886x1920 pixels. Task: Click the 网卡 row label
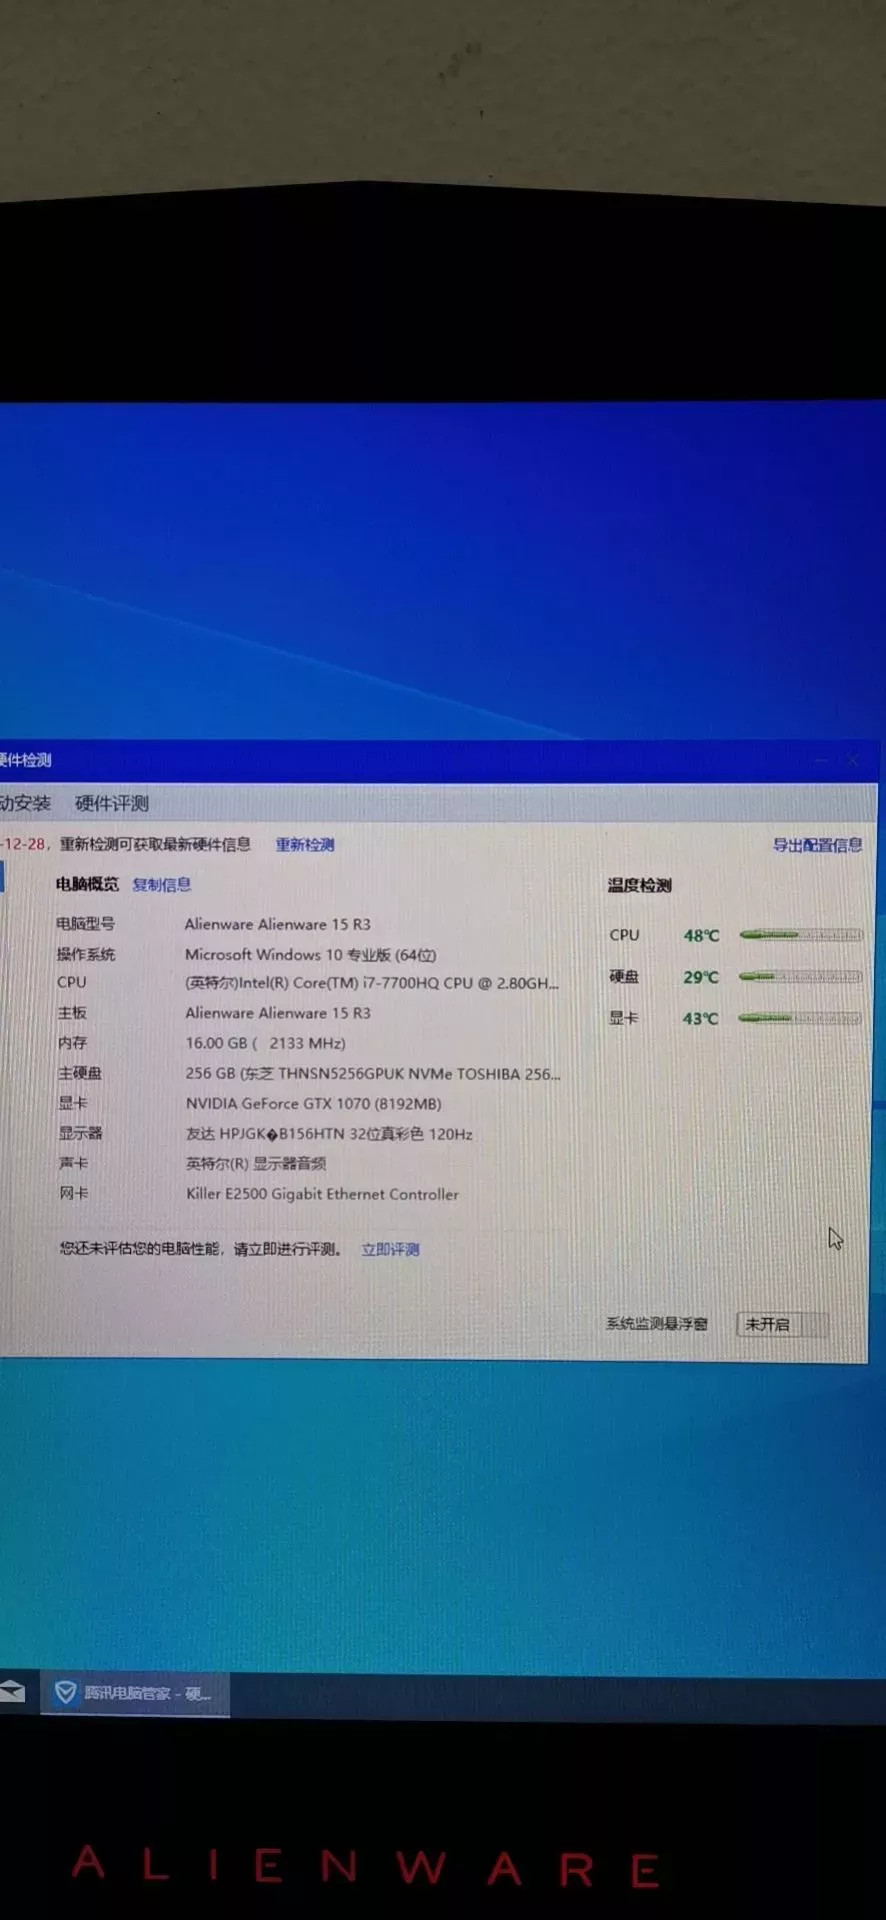(74, 1193)
